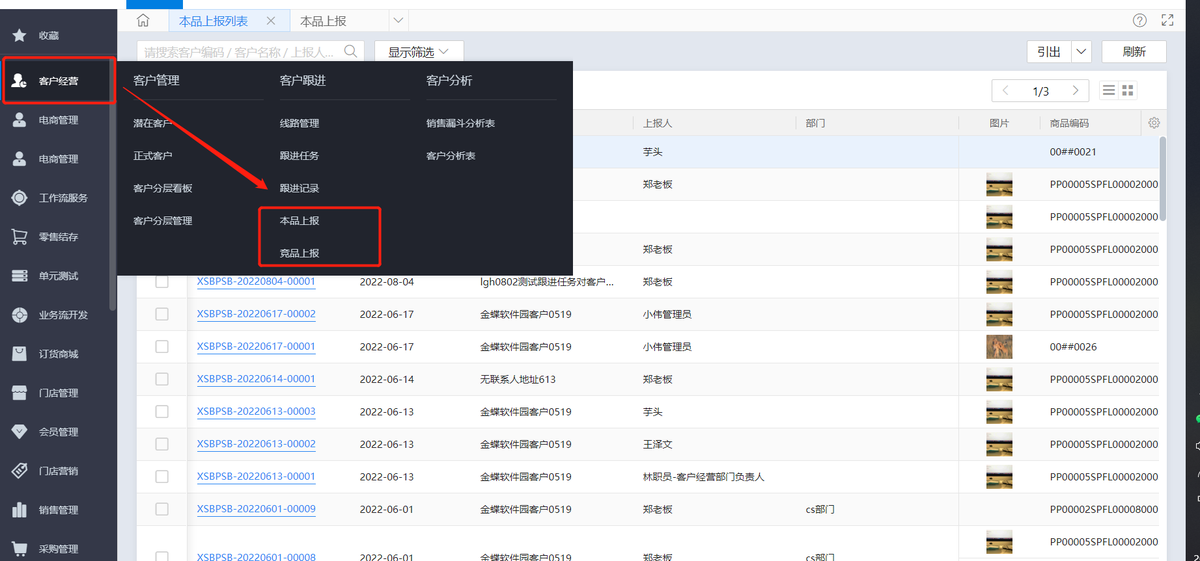1200x561 pixels.
Task: Open 销售管理 chart icon
Action: (x=19, y=510)
